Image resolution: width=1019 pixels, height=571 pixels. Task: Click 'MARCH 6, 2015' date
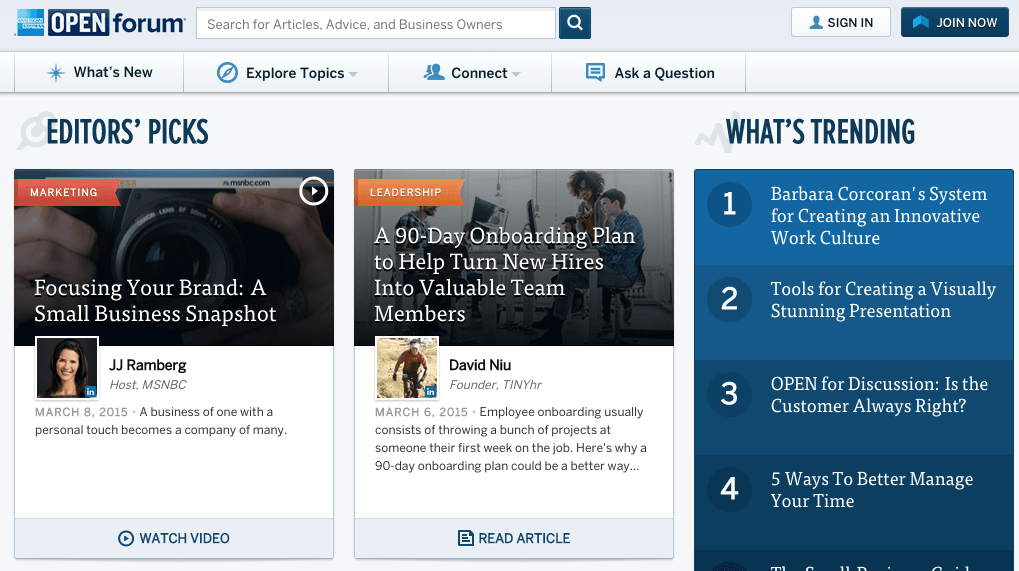tap(421, 412)
